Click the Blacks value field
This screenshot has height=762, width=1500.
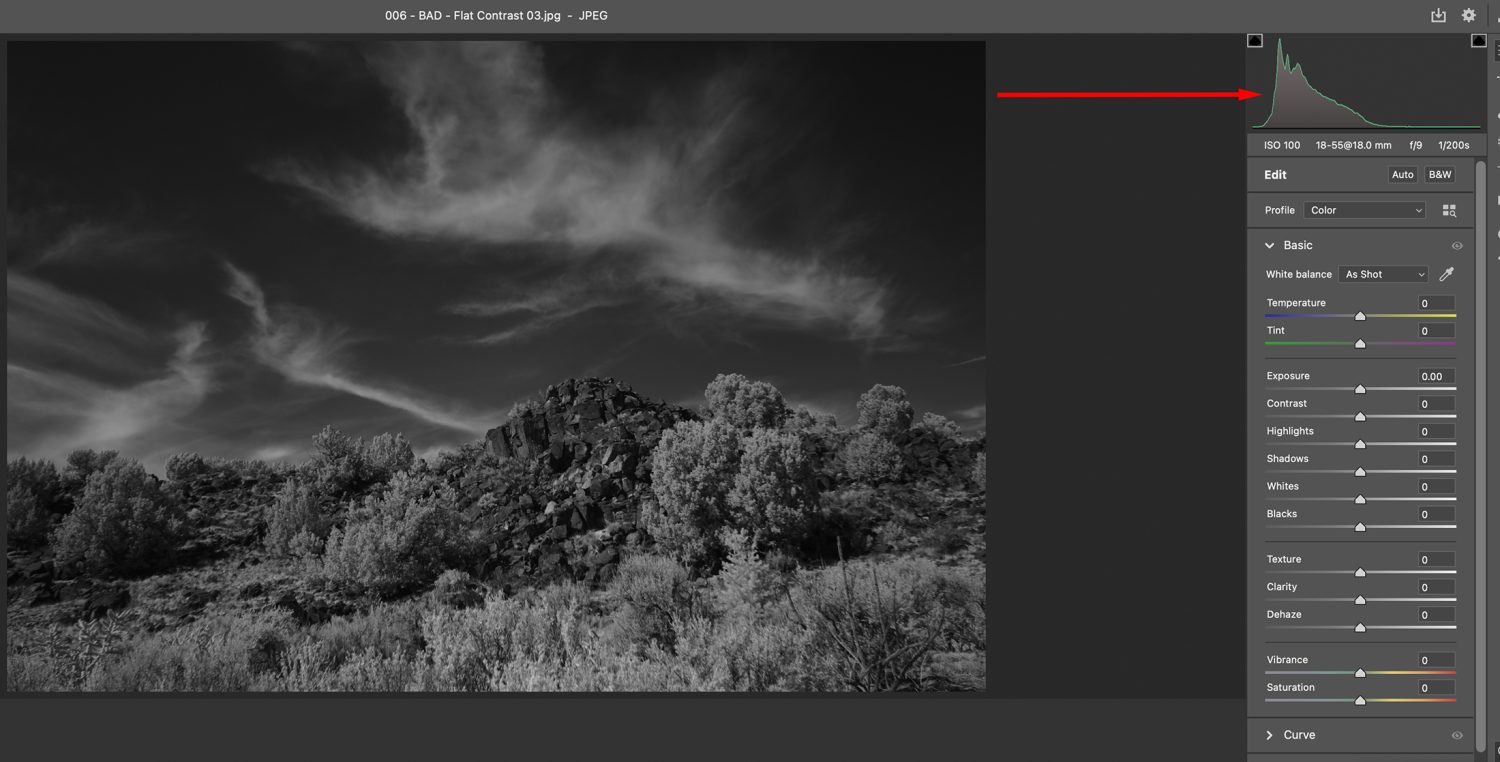(x=1436, y=514)
